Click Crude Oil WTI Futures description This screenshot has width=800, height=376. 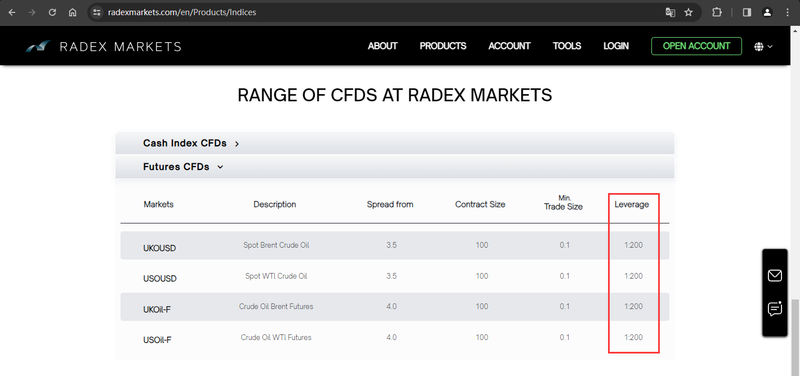[x=276, y=337]
